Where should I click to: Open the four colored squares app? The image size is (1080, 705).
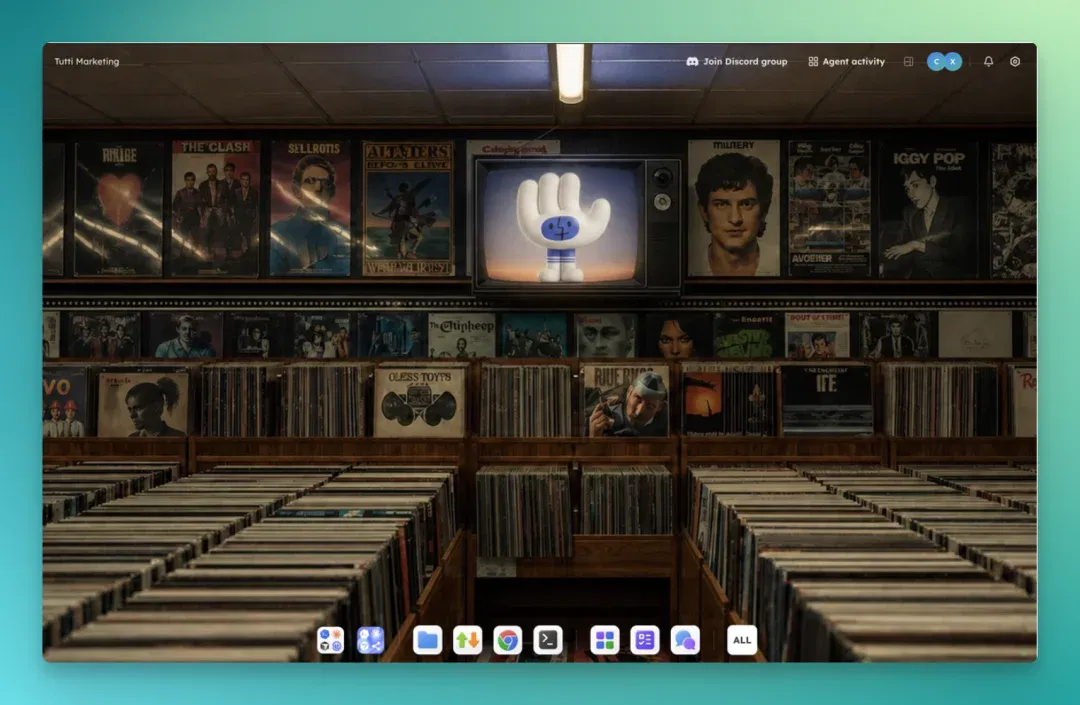point(605,640)
